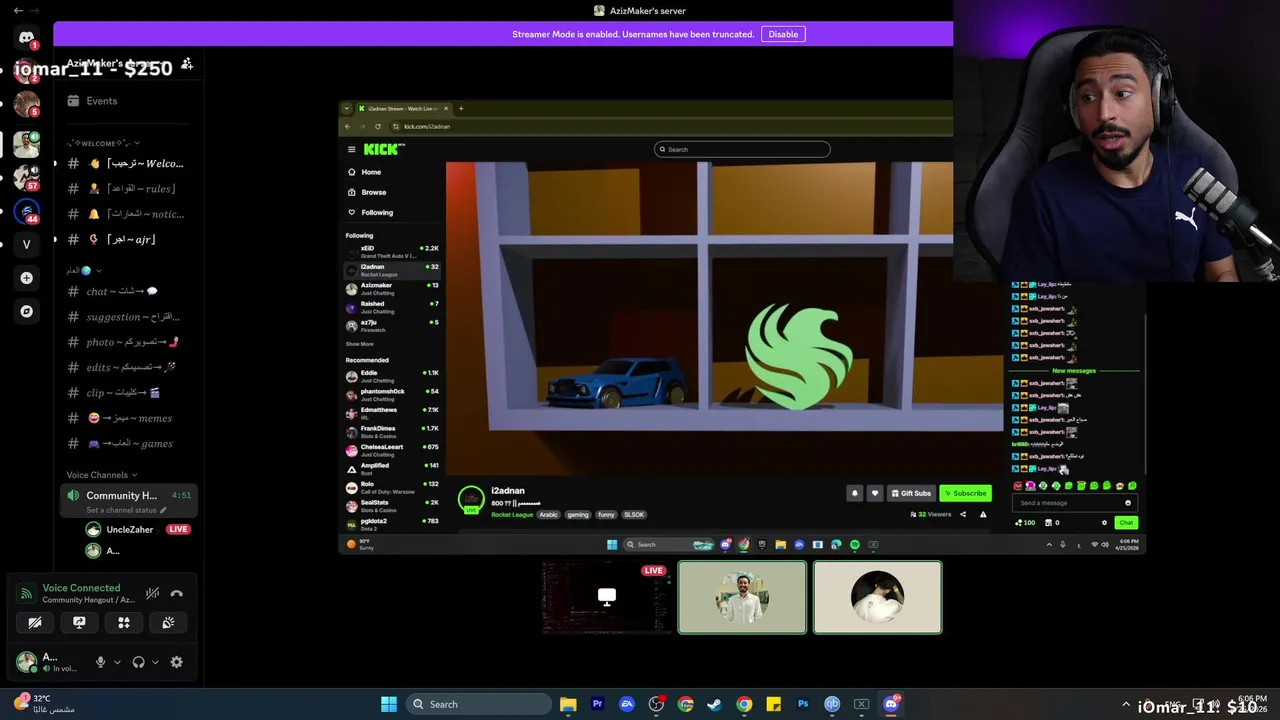Open Steam from taskbar

(714, 704)
